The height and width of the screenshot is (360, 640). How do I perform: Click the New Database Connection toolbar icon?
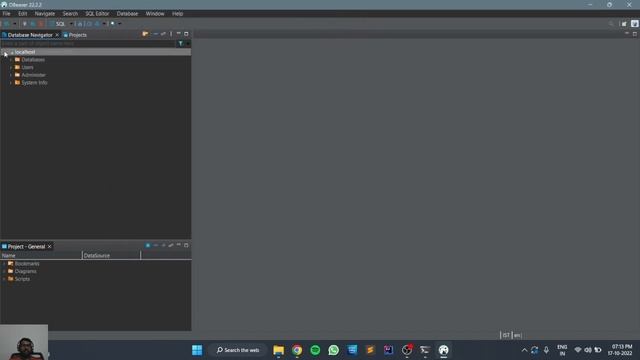6,24
